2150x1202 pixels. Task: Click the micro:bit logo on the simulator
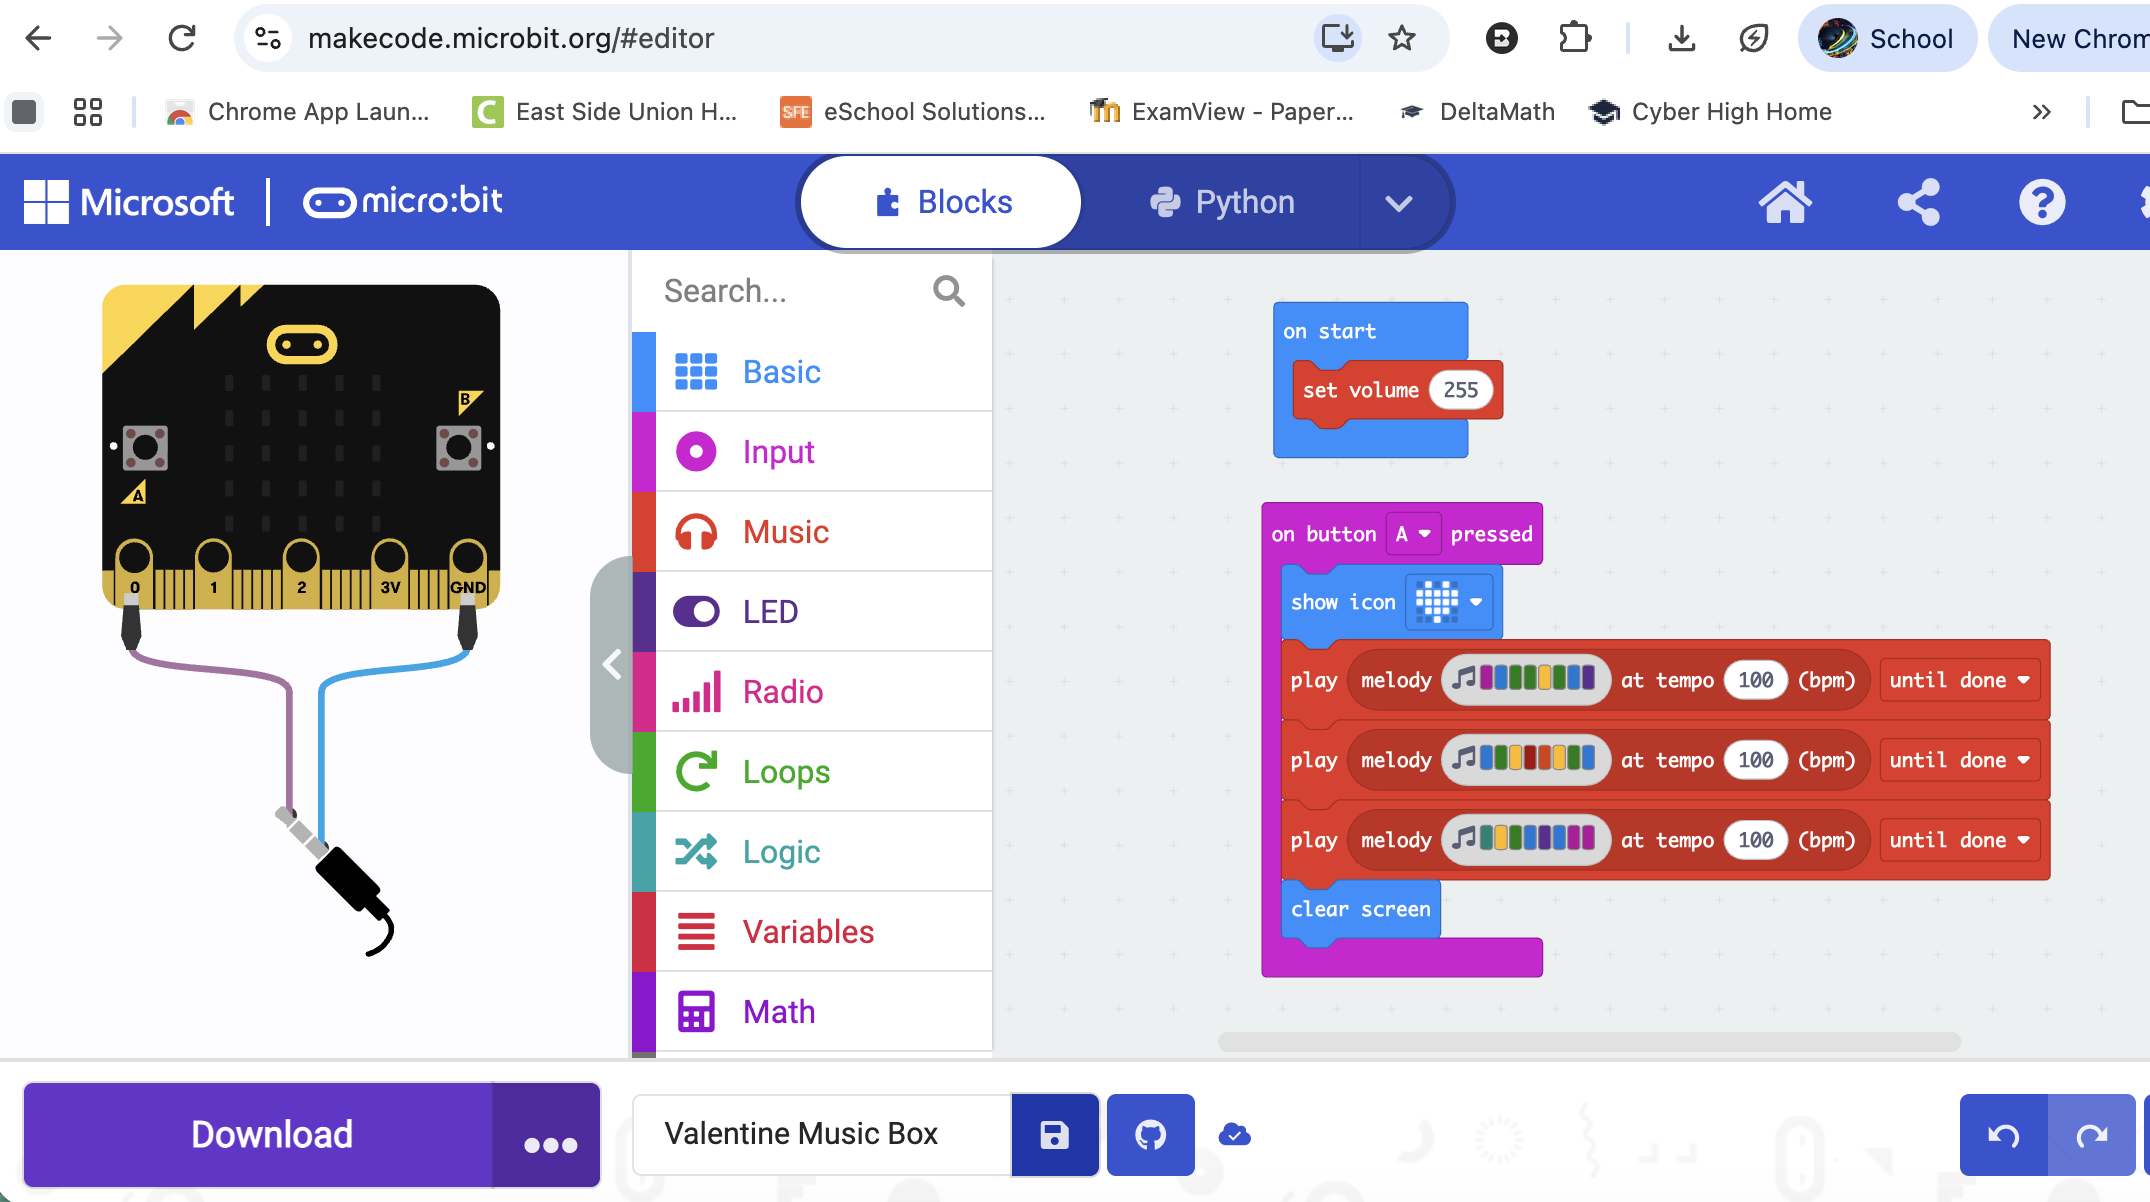[302, 345]
